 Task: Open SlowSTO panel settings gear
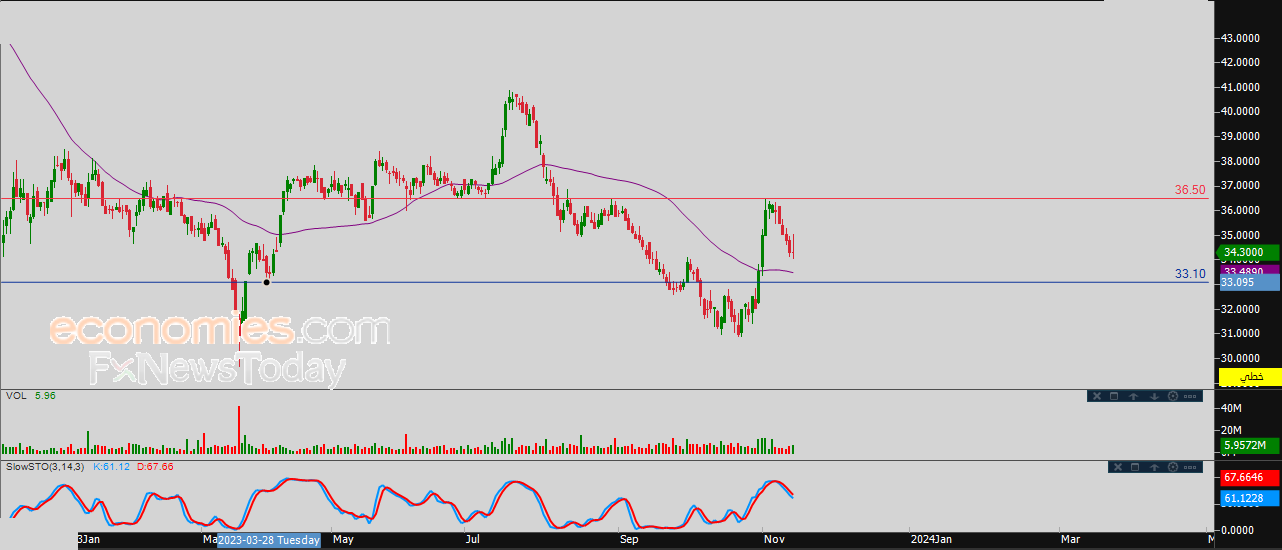point(1173,467)
